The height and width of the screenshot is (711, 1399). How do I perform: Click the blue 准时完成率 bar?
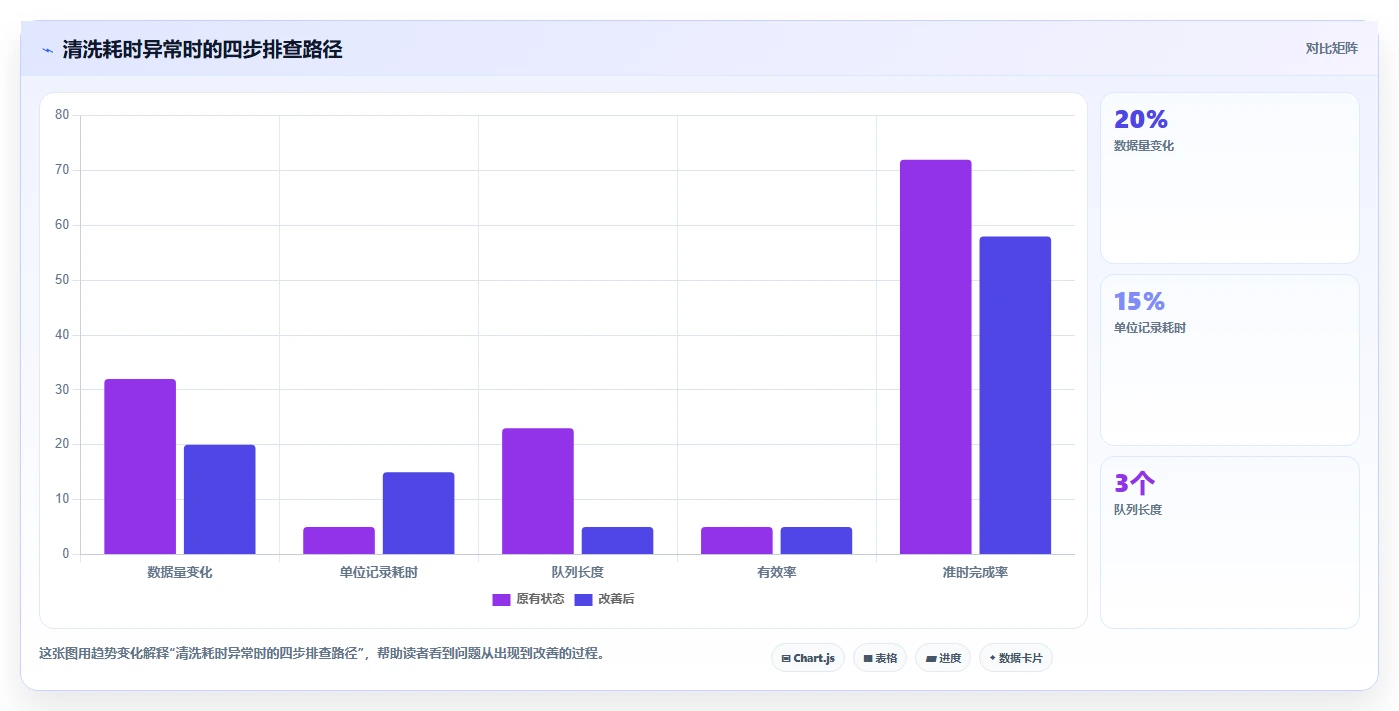click(x=1015, y=395)
